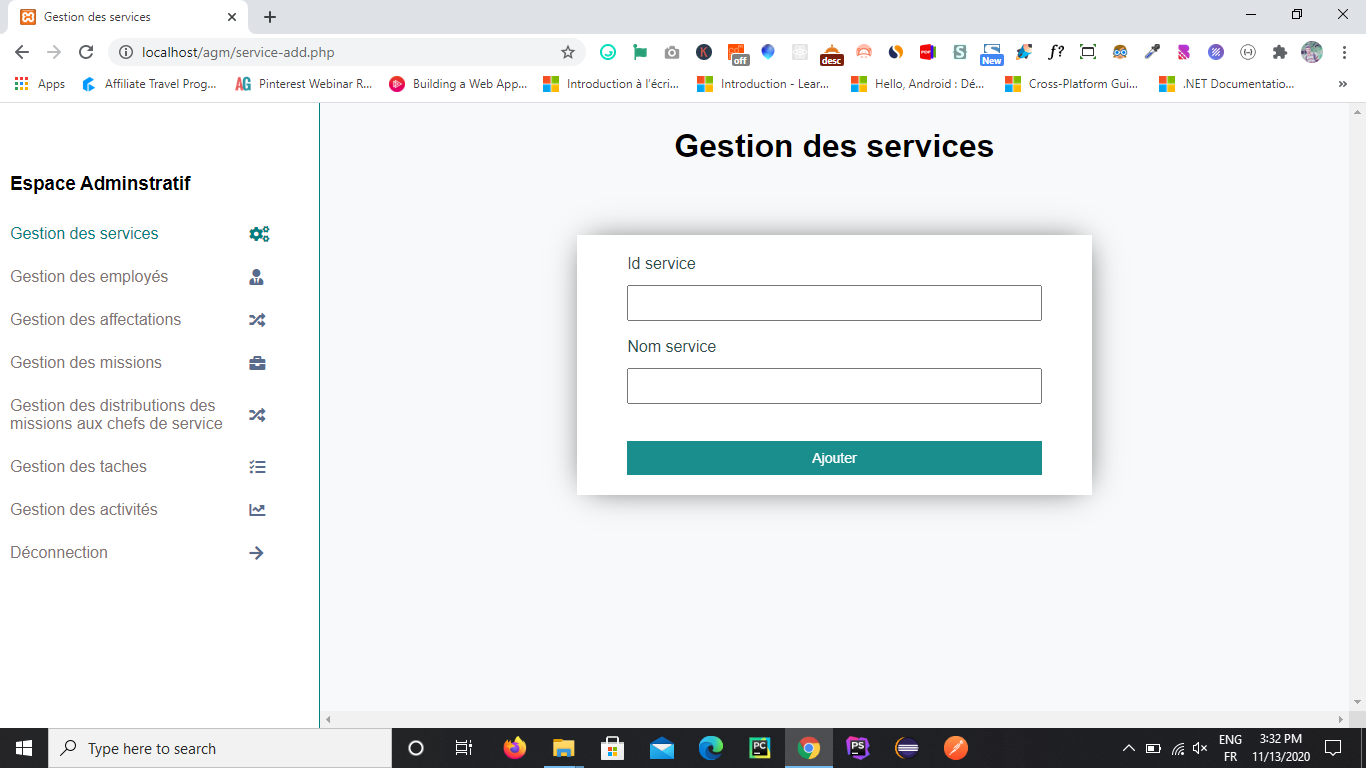Click the arrow icon beside Déconnection
Image resolution: width=1366 pixels, height=768 pixels.
tap(257, 553)
